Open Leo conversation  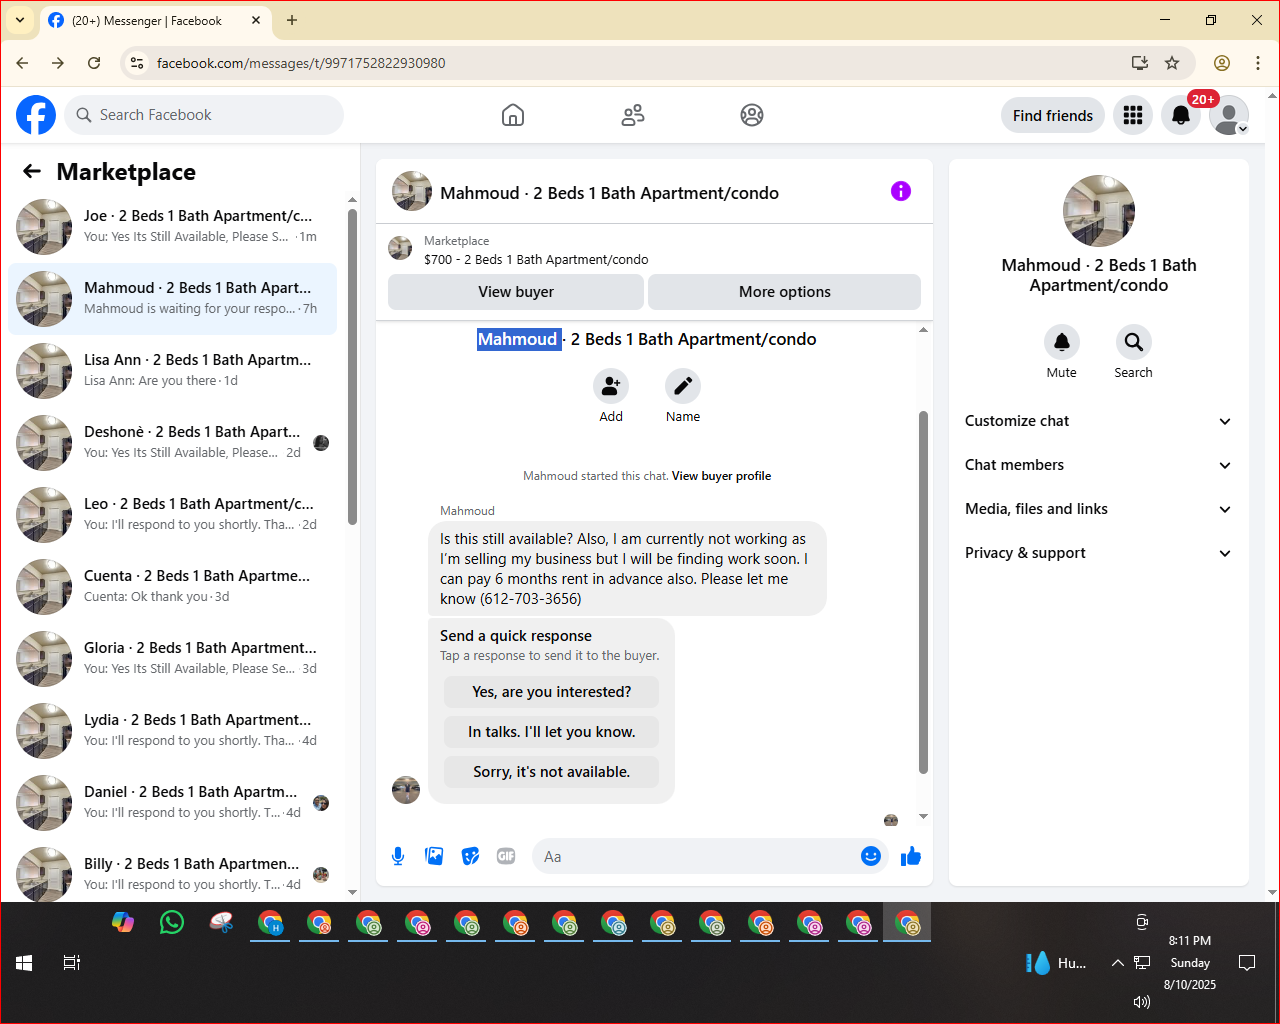(x=172, y=515)
